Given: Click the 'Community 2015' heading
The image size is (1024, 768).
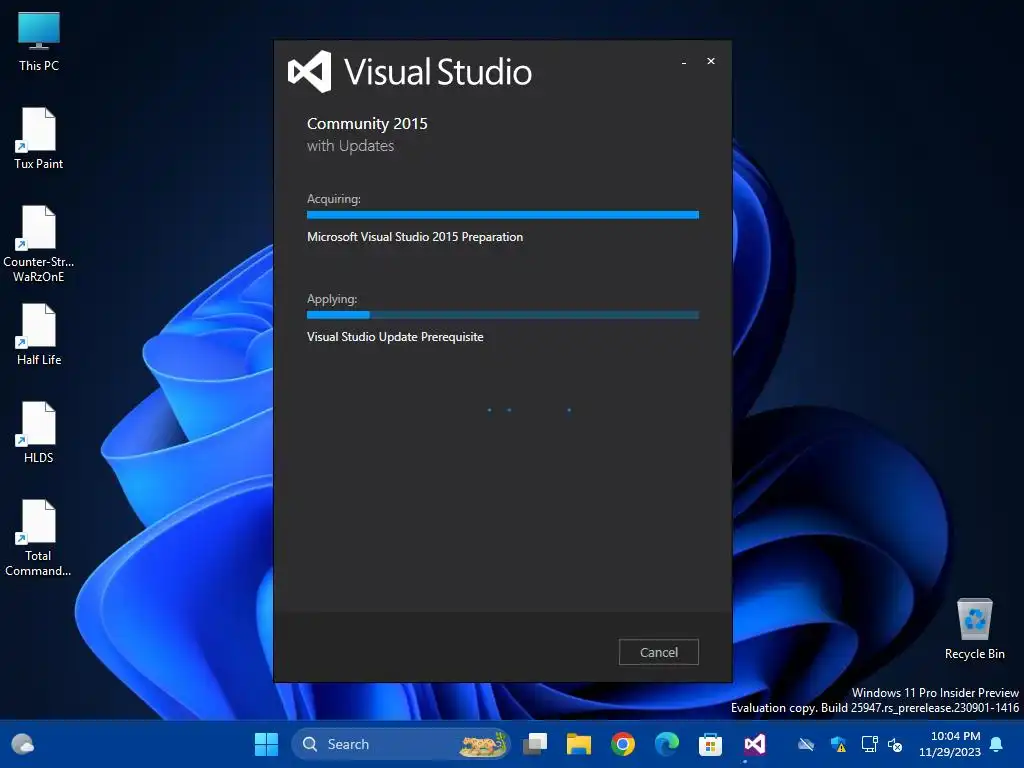Looking at the screenshot, I should coord(367,123).
